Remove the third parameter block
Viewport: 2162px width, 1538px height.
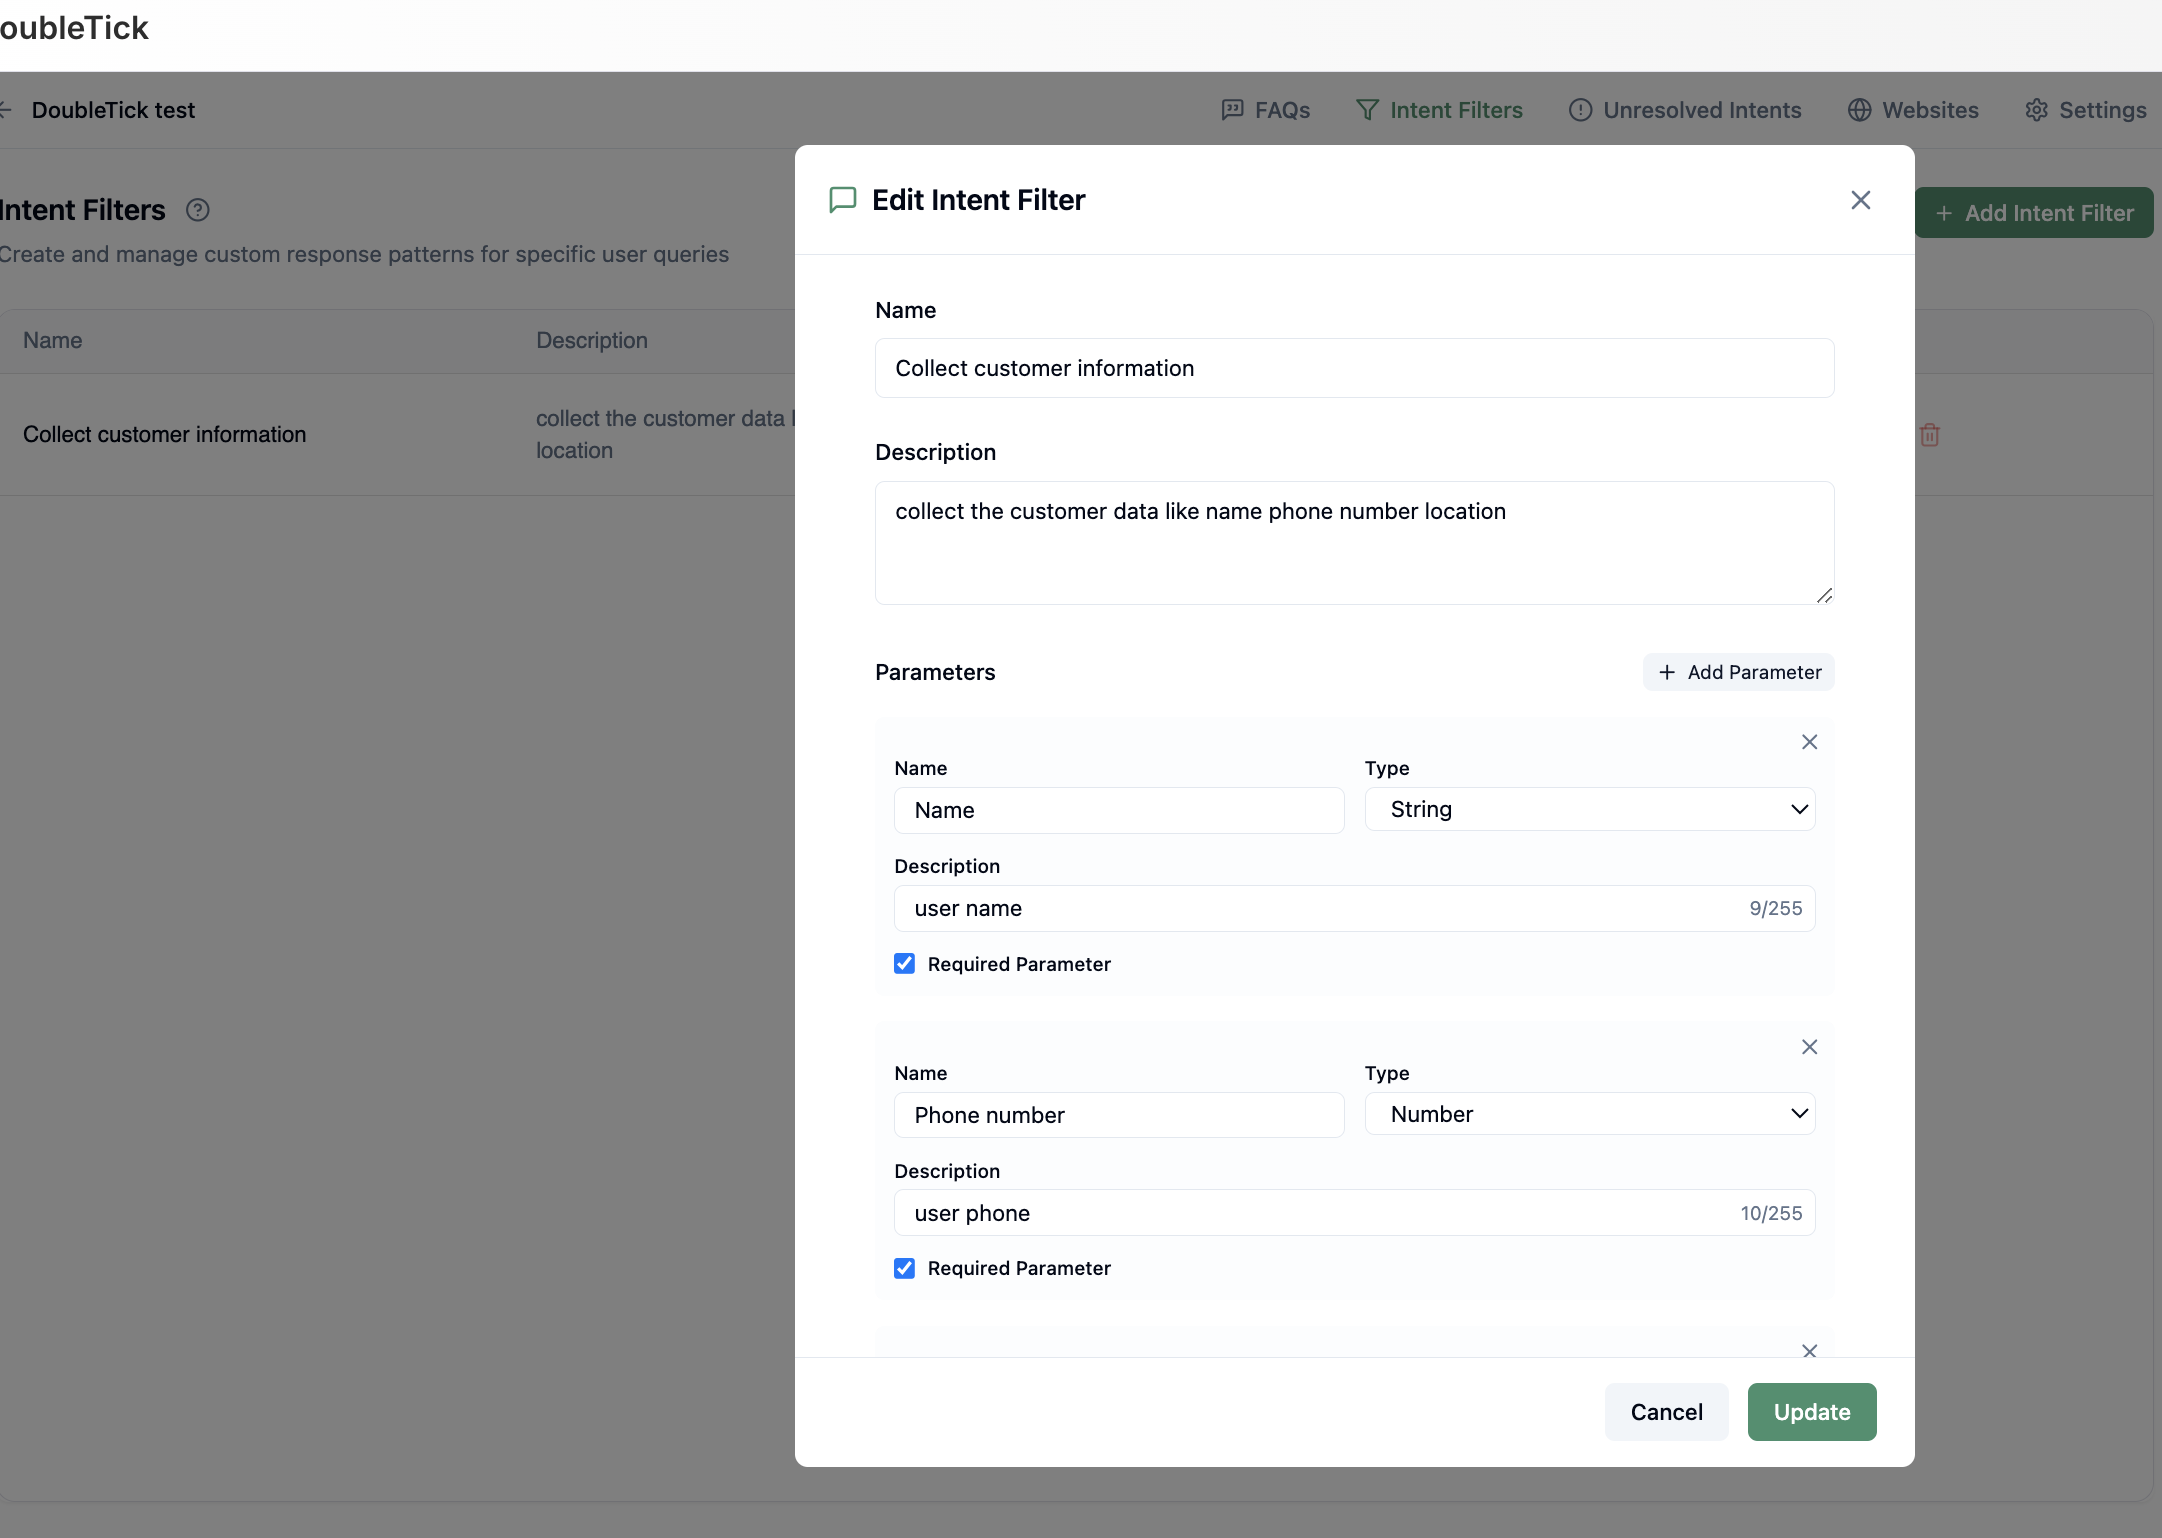(1809, 1351)
